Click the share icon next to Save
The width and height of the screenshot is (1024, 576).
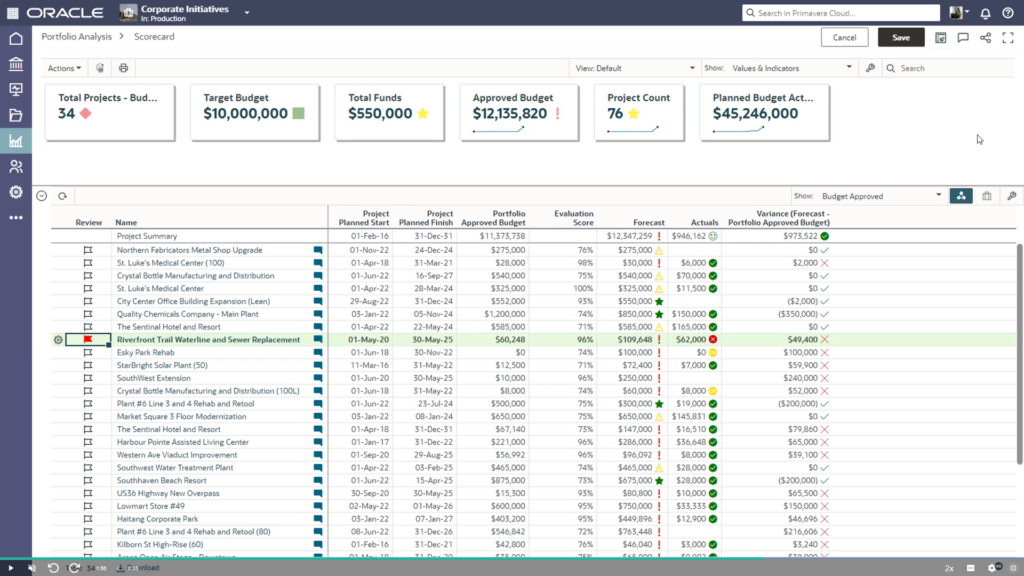point(986,38)
